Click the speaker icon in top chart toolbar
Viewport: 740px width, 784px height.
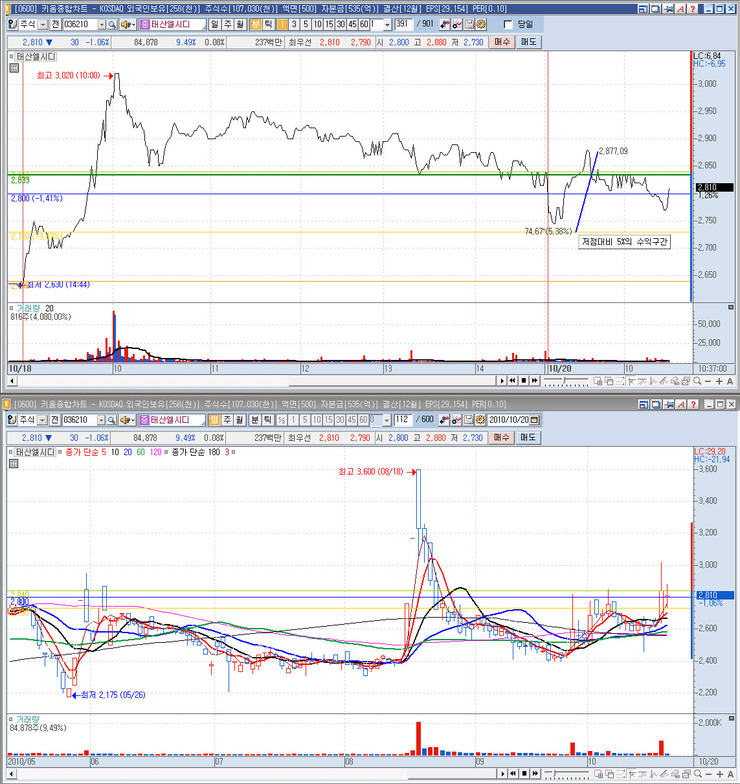click(125, 24)
